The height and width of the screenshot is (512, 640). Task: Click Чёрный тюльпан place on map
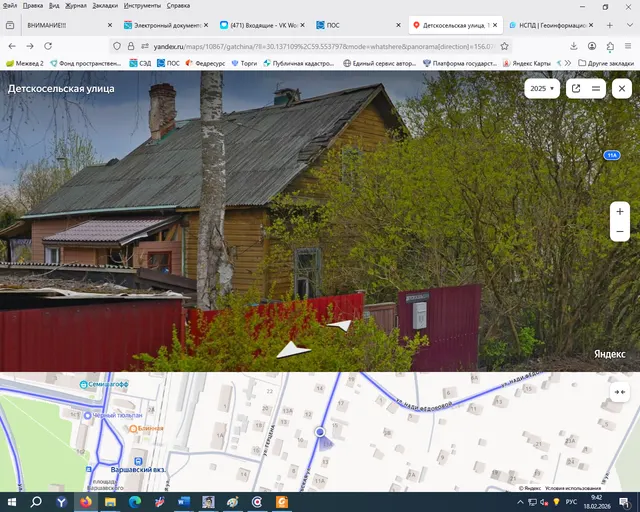[113, 415]
